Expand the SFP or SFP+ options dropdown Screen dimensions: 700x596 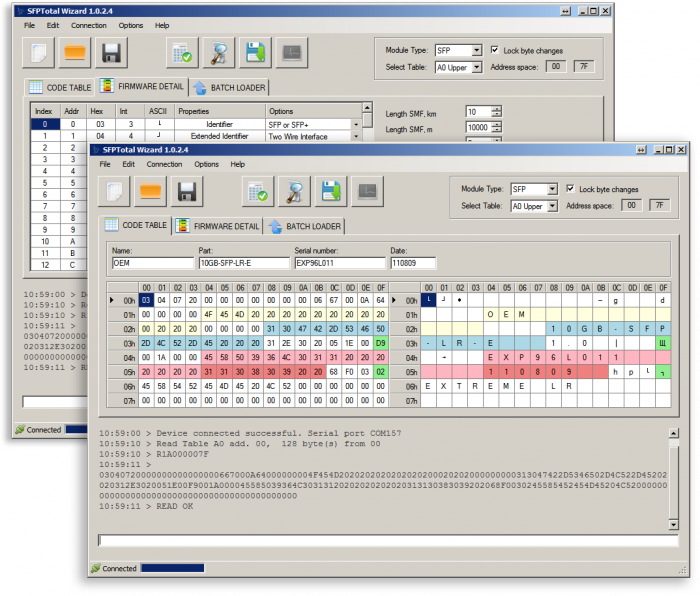coord(356,125)
